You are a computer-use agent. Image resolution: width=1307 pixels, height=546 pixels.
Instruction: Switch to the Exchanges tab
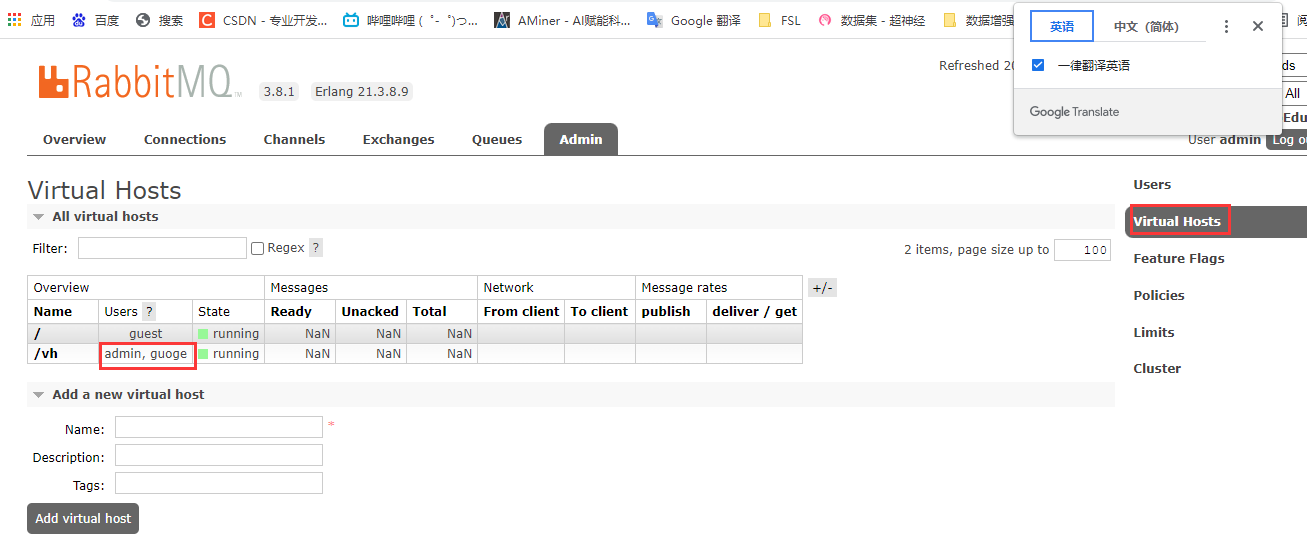pyautogui.click(x=399, y=140)
